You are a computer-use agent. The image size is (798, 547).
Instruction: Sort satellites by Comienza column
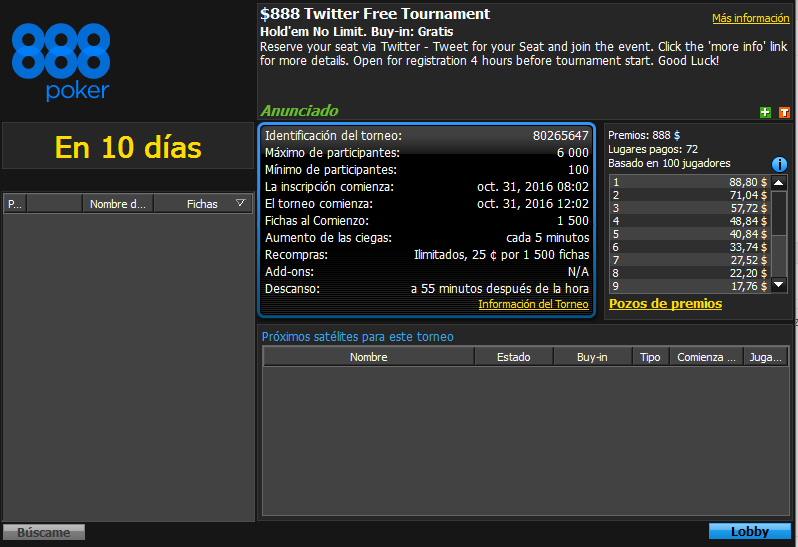click(706, 357)
